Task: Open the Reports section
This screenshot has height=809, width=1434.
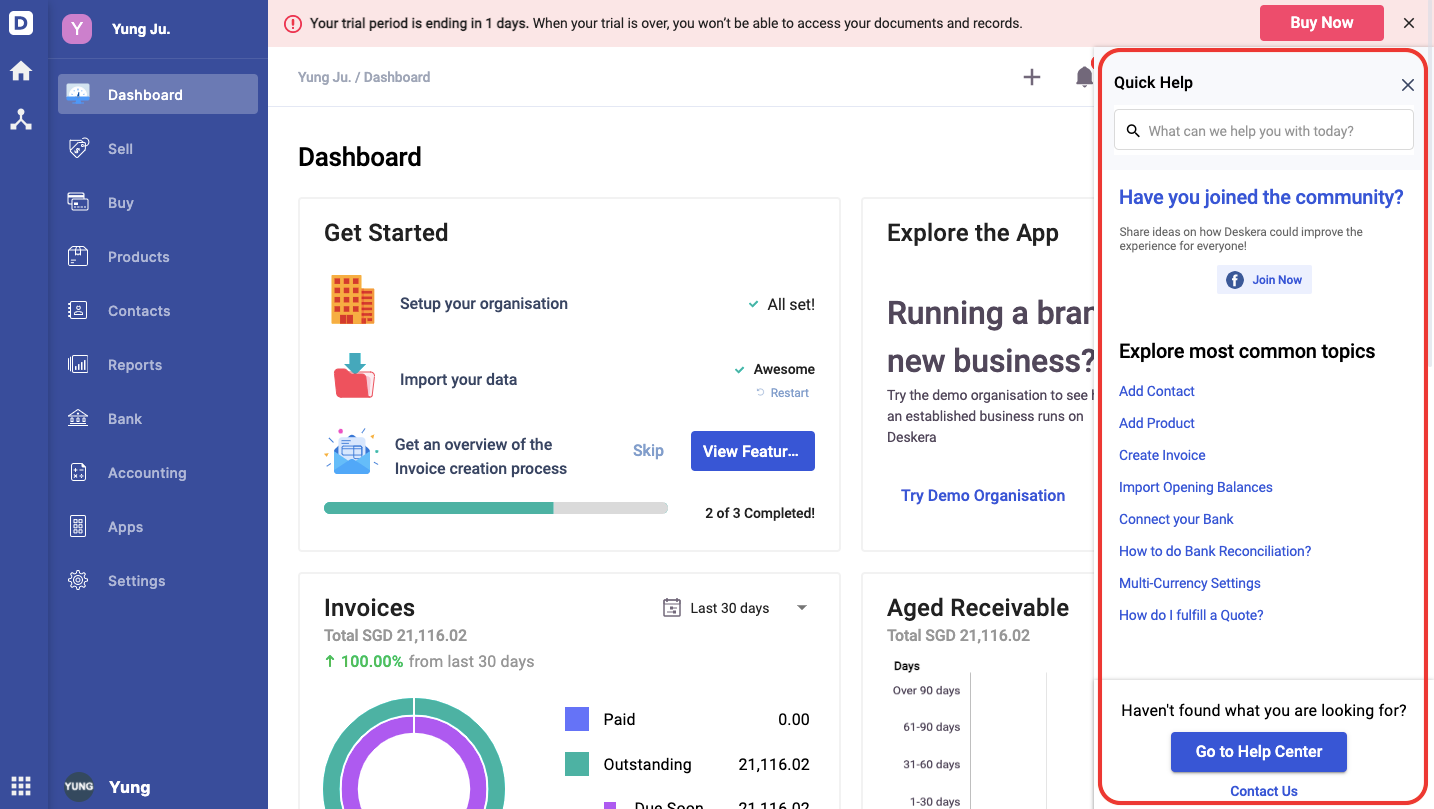Action: coord(158,364)
